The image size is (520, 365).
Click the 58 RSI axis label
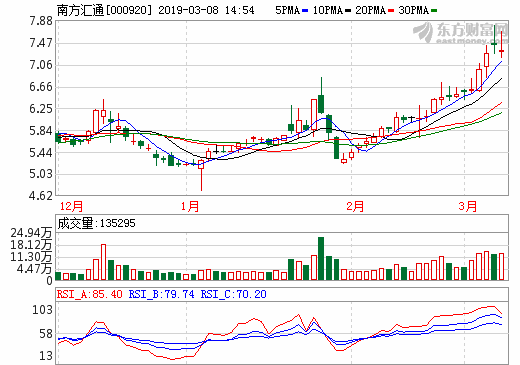pos(46,334)
